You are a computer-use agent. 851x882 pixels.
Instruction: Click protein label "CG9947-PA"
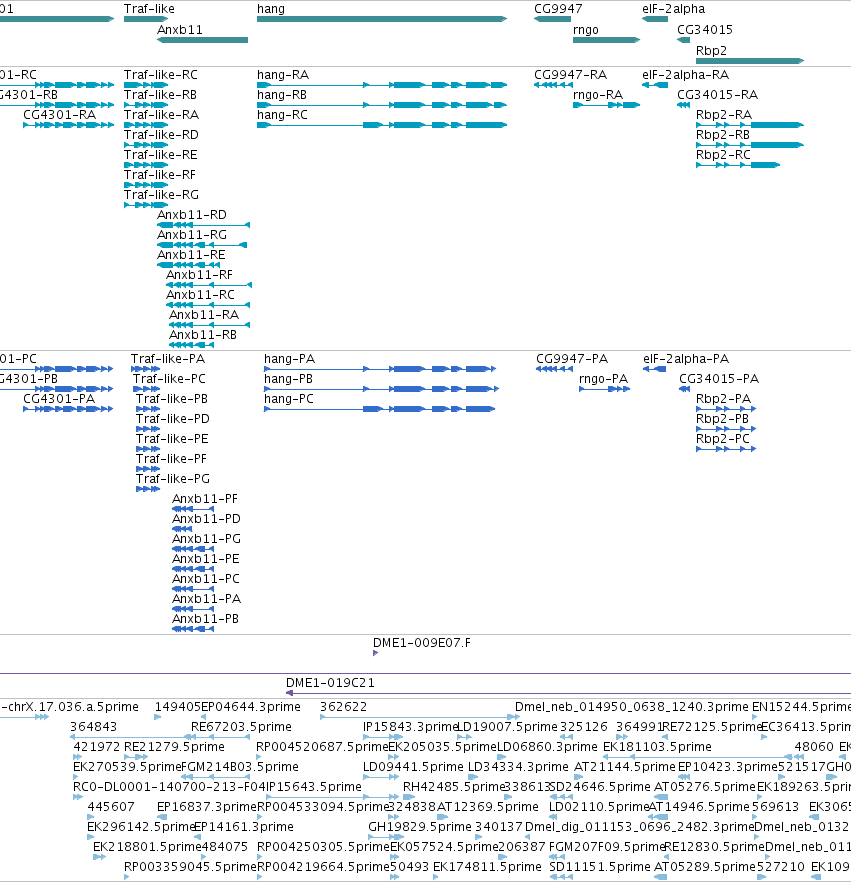[x=572, y=359]
